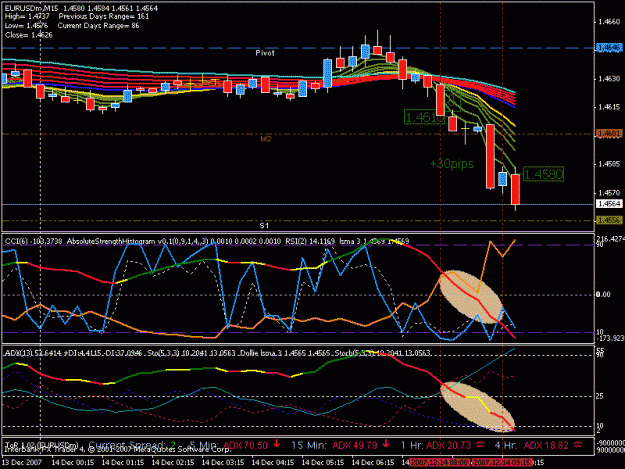Click the orange M2 price tag on axis
Screen dimensions: 625x469
[609, 134]
